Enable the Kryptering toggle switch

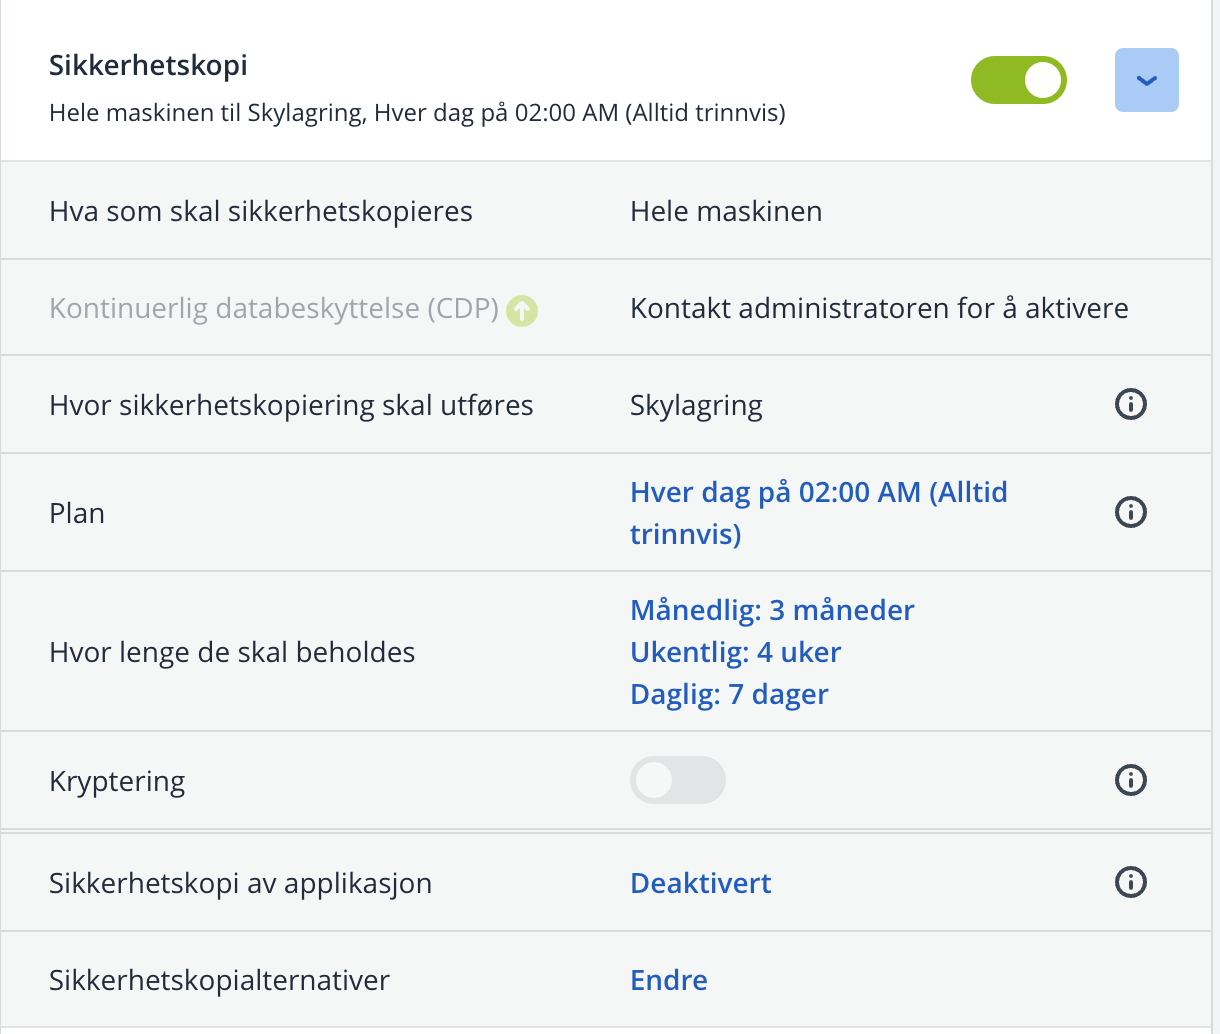click(x=678, y=780)
